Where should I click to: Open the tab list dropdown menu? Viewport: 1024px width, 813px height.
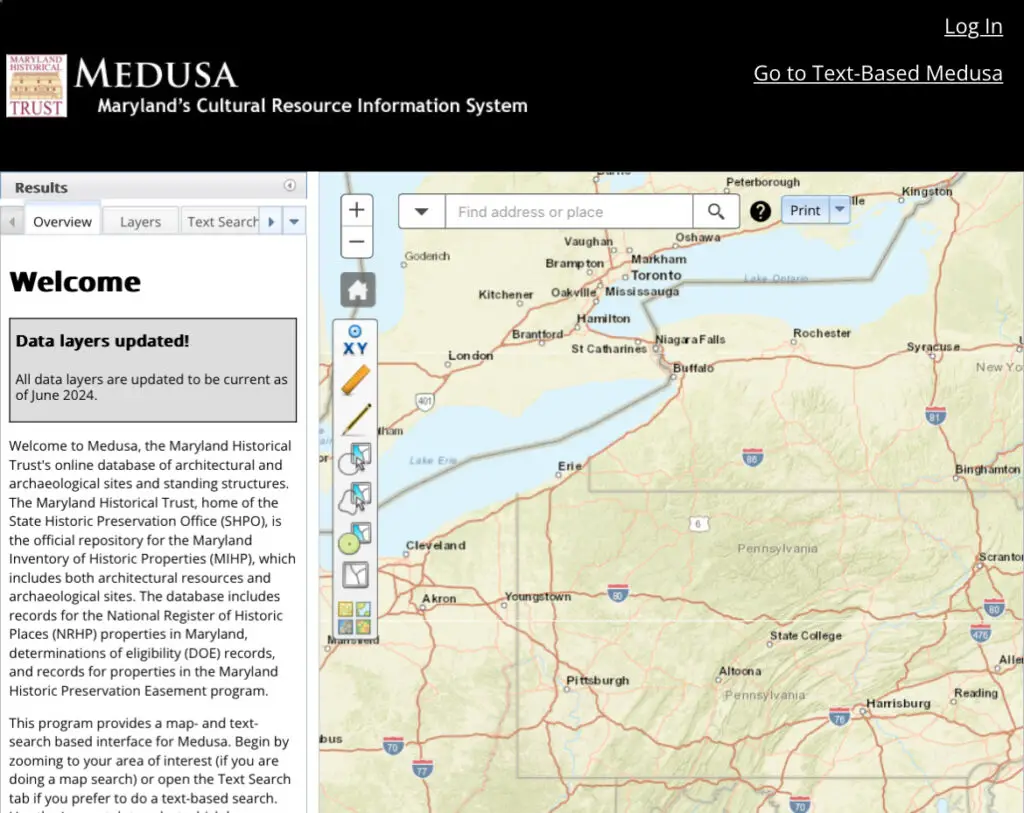click(295, 221)
